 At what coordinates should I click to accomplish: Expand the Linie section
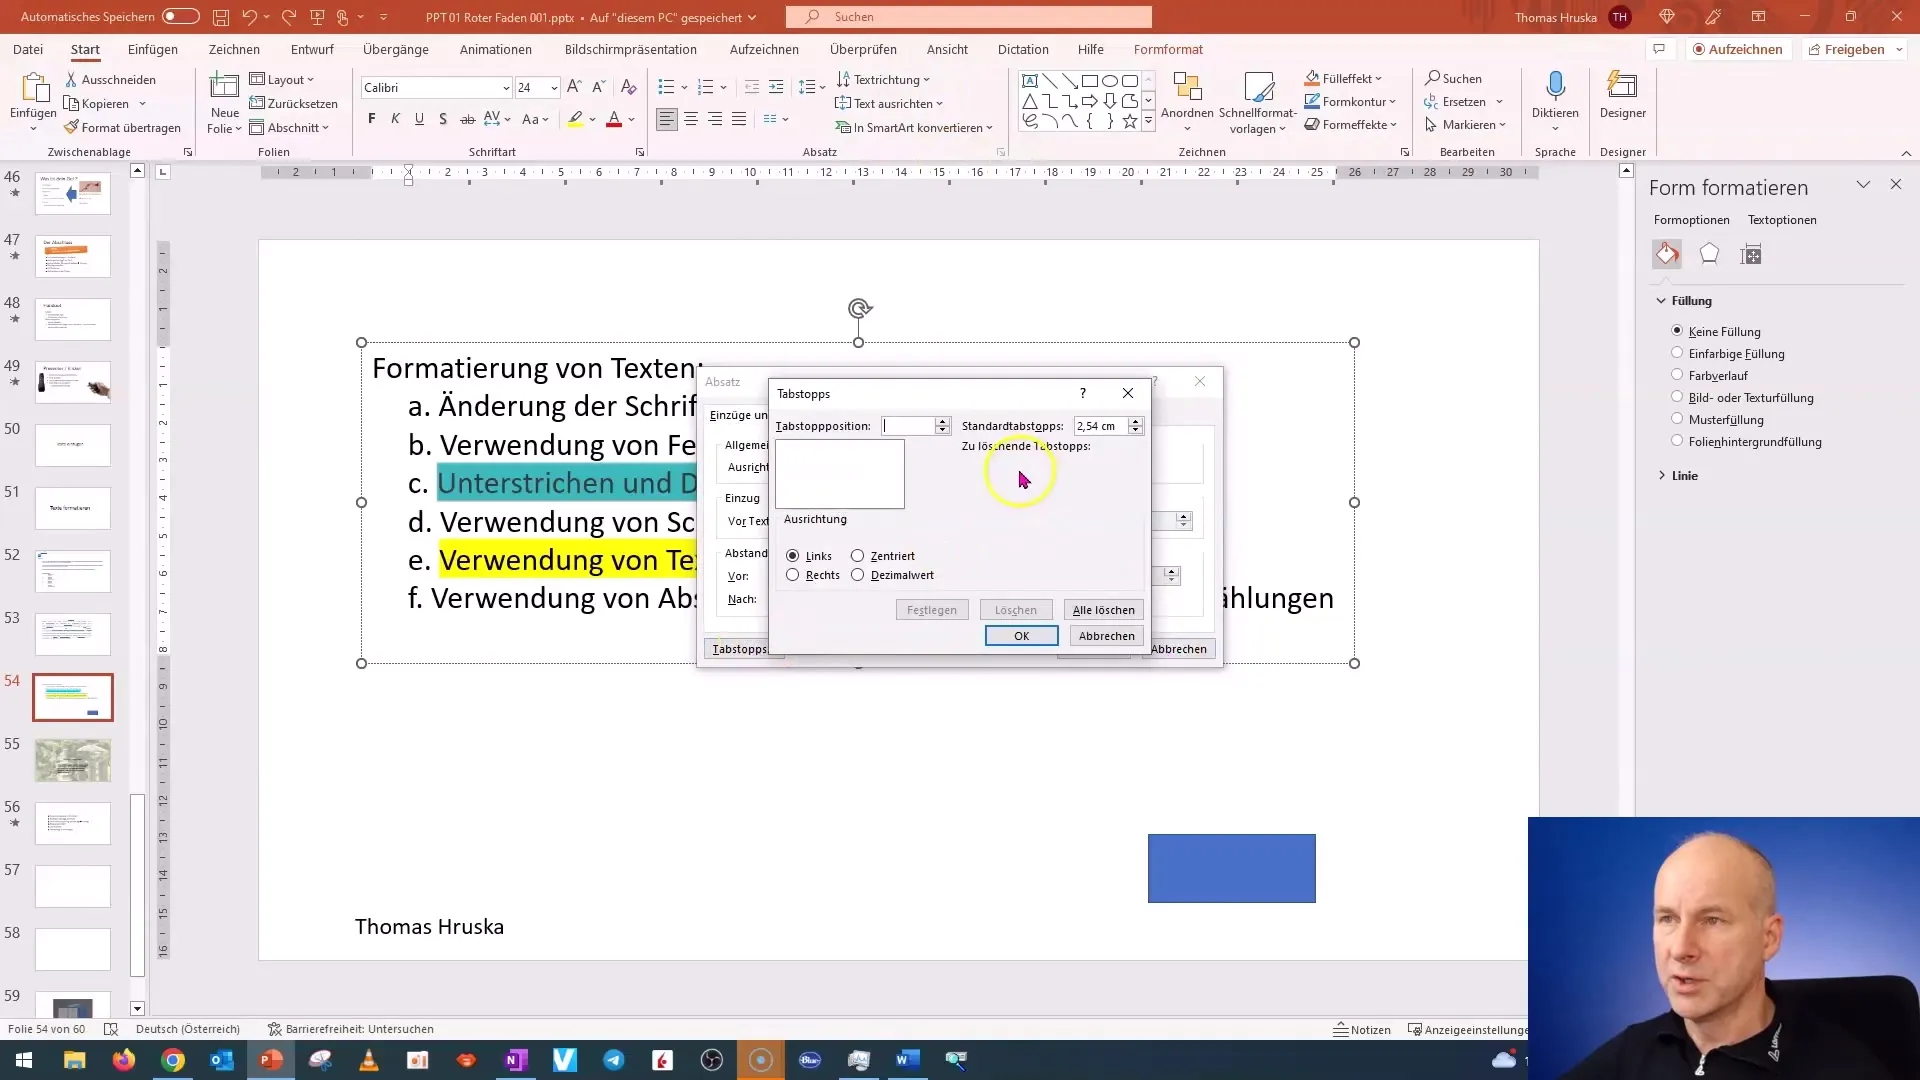pyautogui.click(x=1662, y=475)
